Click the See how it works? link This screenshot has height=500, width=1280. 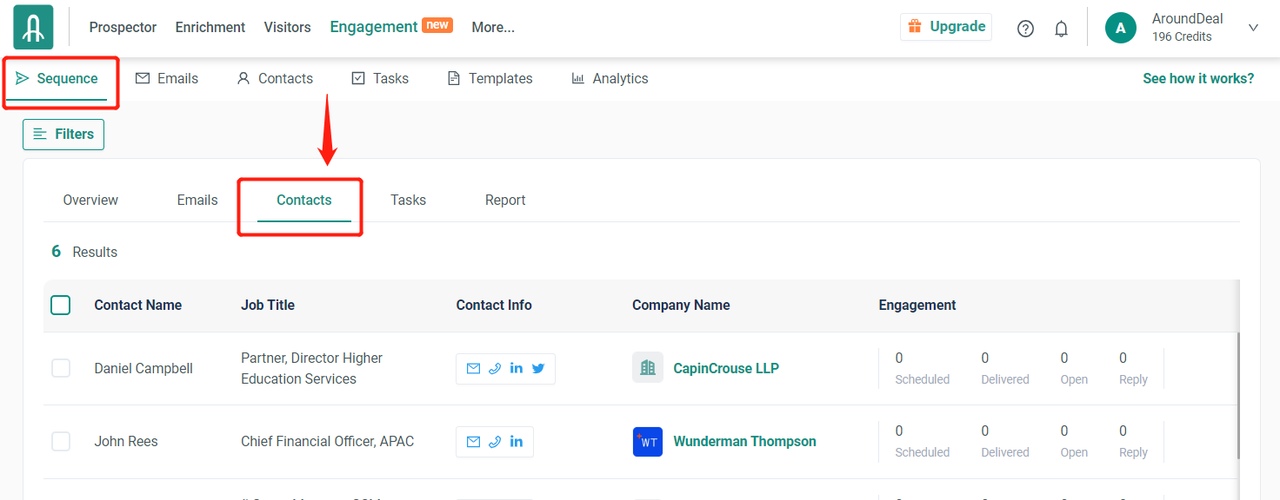(x=1198, y=78)
